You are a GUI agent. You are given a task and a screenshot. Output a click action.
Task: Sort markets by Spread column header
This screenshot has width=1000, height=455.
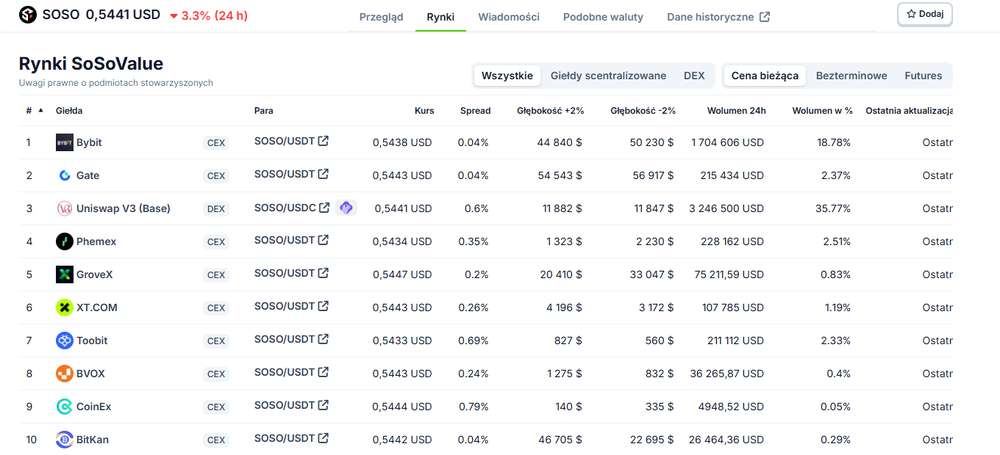click(475, 110)
